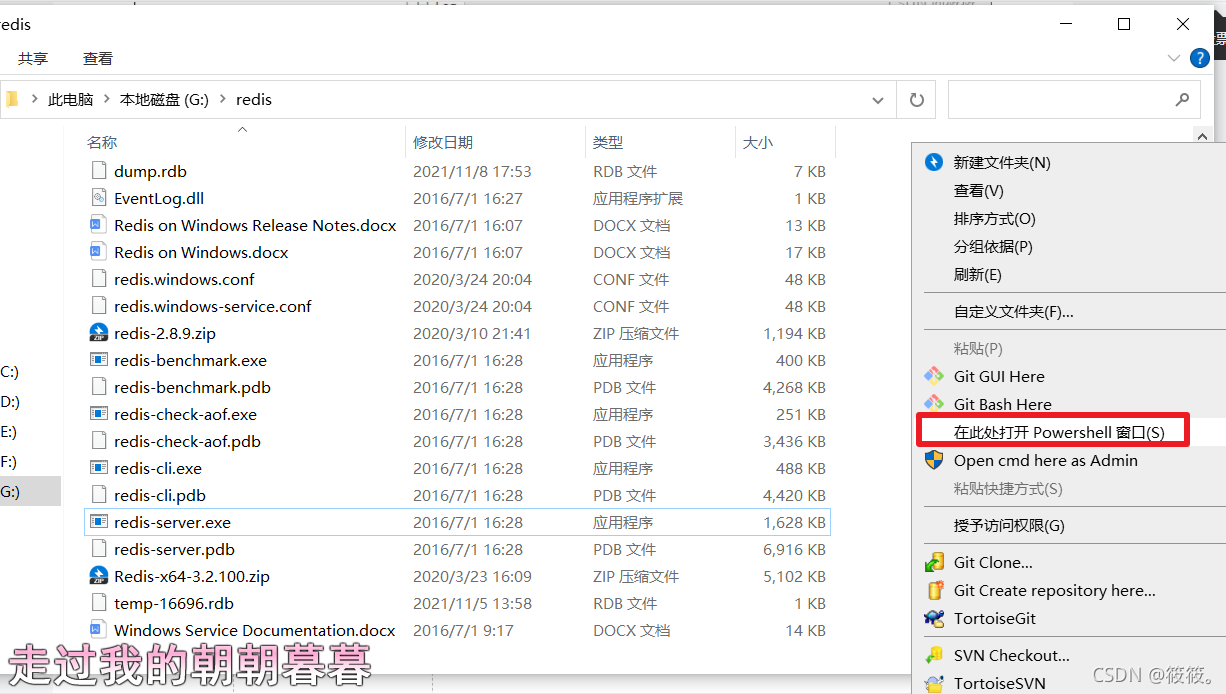The width and height of the screenshot is (1226, 694).
Task: Focus the folder search input box
Action: tap(1073, 100)
